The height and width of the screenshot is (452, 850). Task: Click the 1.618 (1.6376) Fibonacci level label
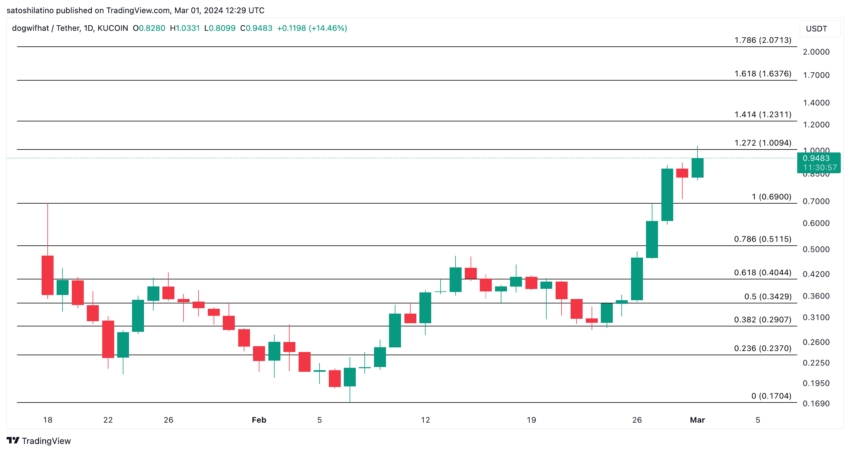(763, 74)
